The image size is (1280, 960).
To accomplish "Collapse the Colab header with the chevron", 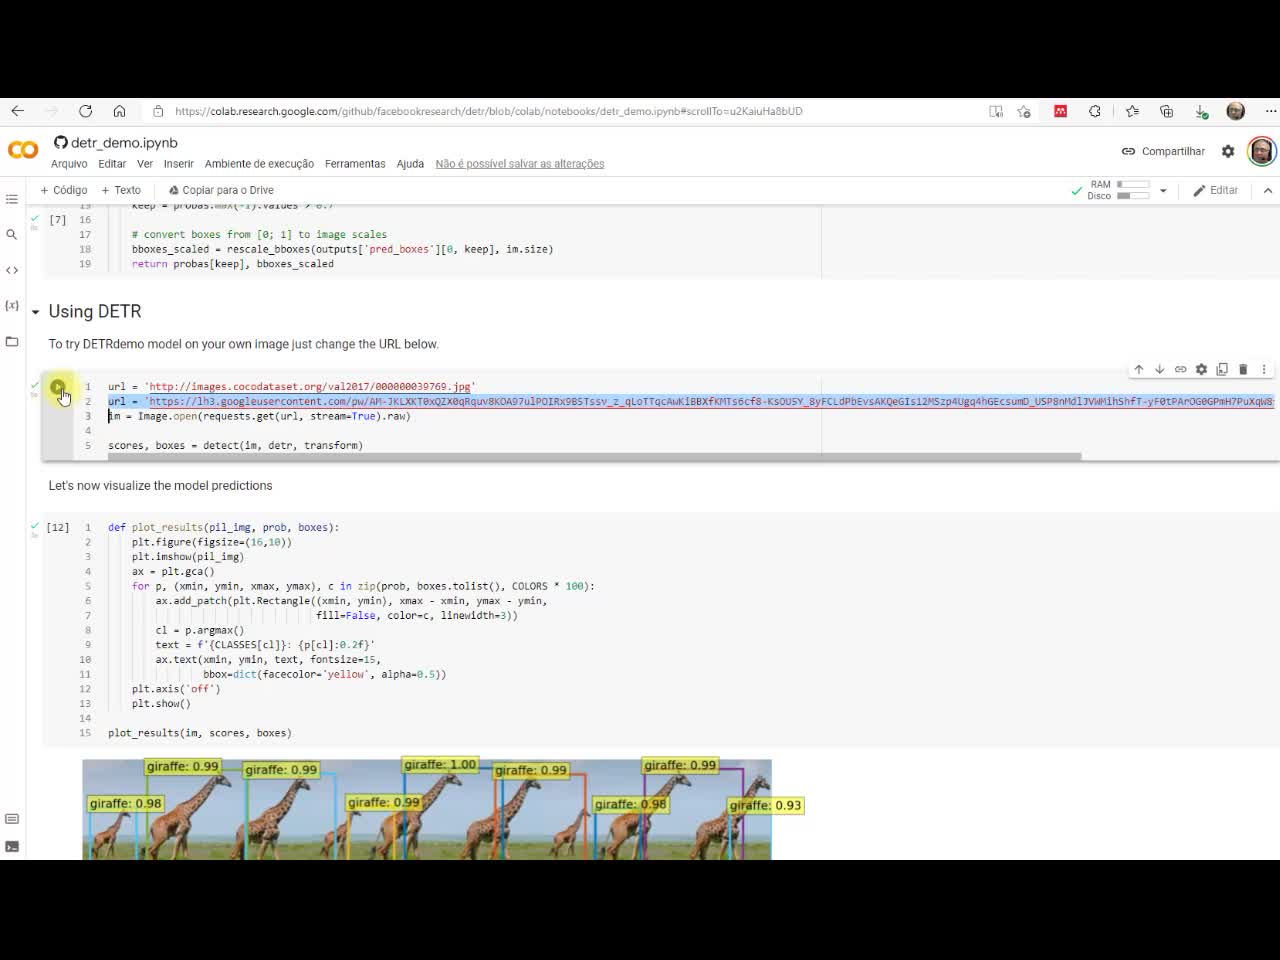I will tap(1267, 190).
